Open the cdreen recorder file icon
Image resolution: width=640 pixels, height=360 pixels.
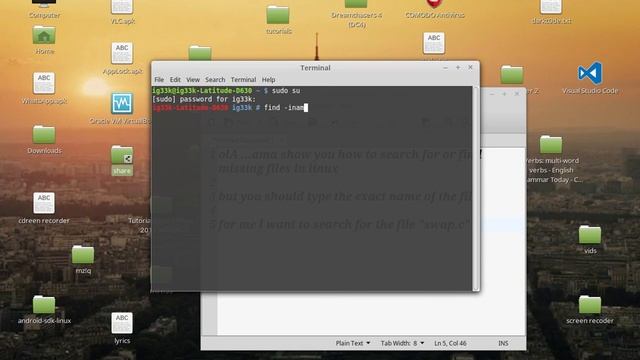tap(44, 203)
